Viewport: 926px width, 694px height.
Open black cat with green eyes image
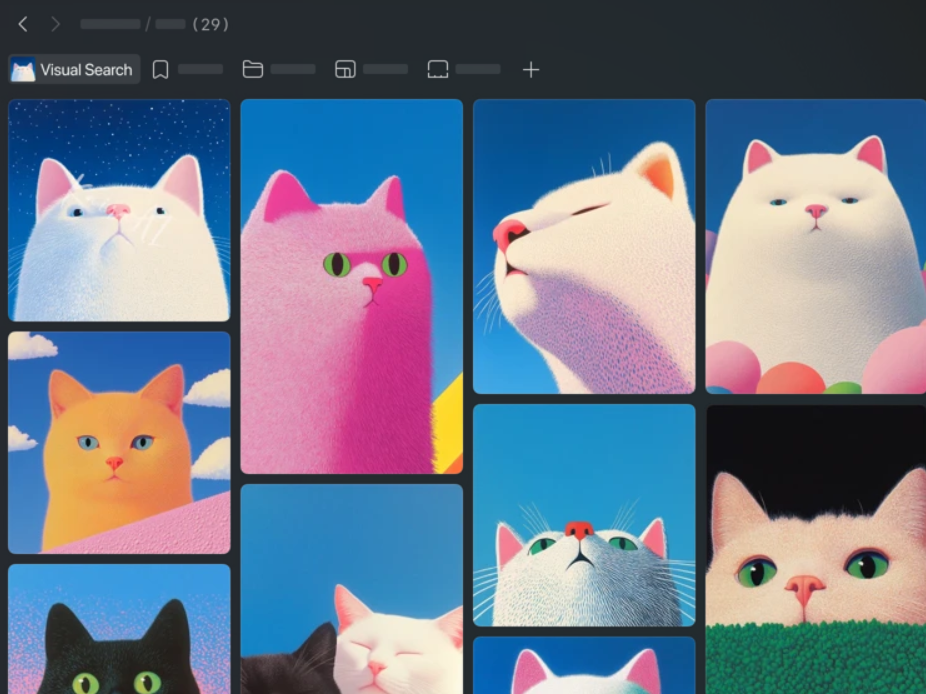[119, 629]
